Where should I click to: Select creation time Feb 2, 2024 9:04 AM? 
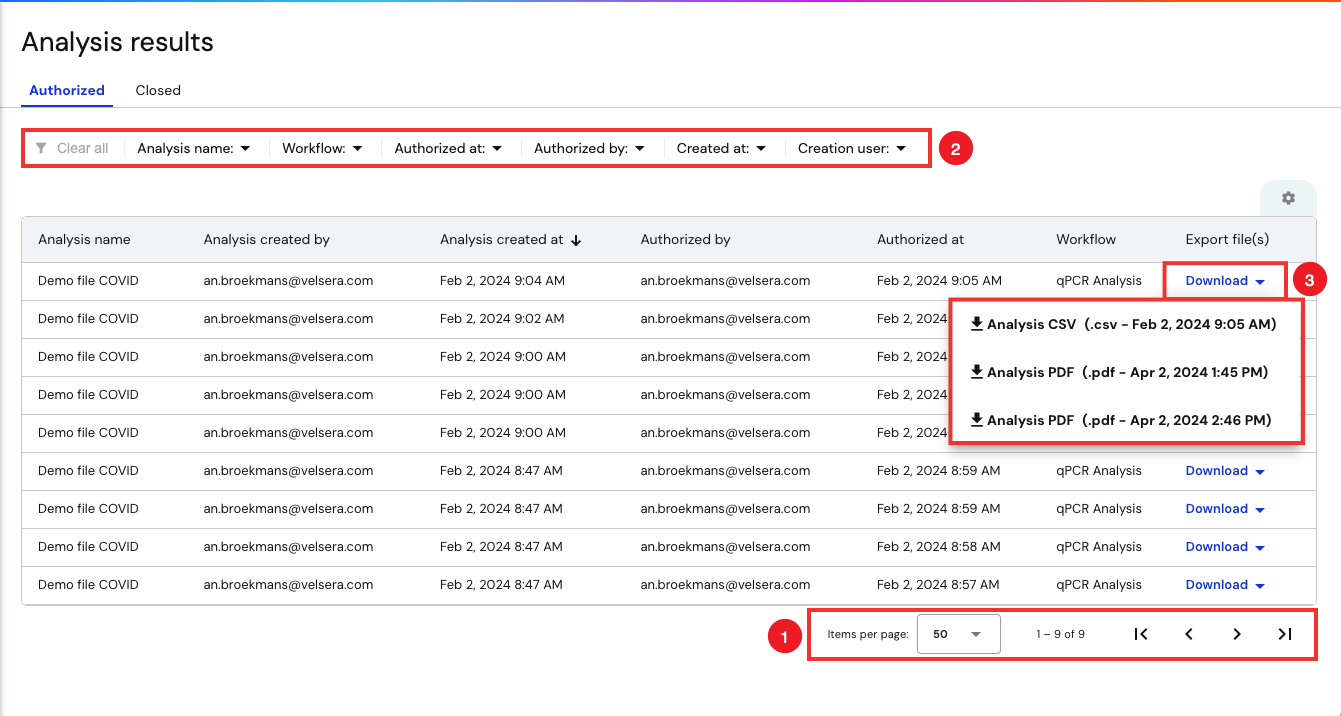tap(502, 281)
